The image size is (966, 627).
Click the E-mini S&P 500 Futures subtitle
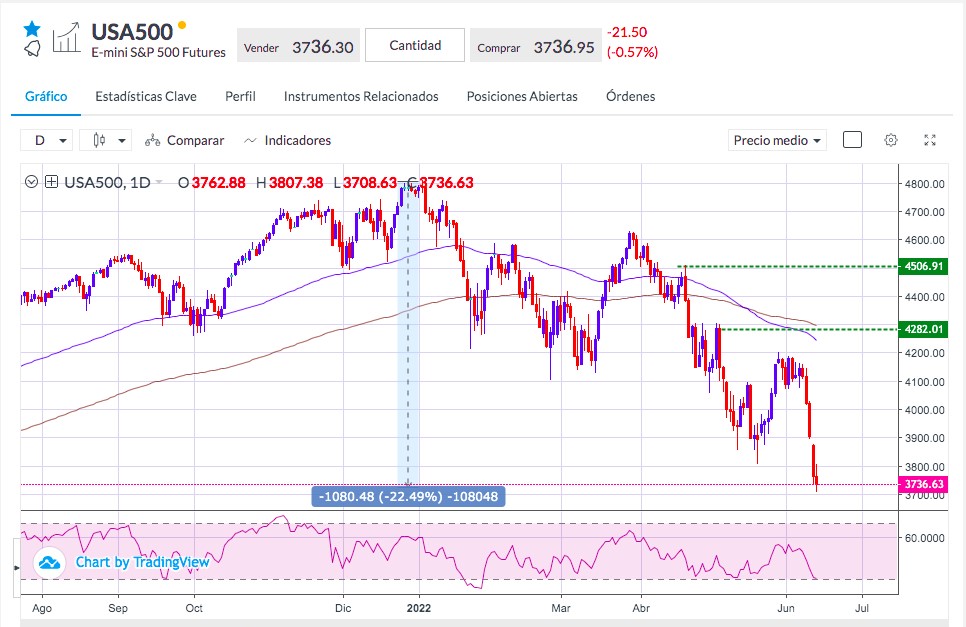(158, 53)
